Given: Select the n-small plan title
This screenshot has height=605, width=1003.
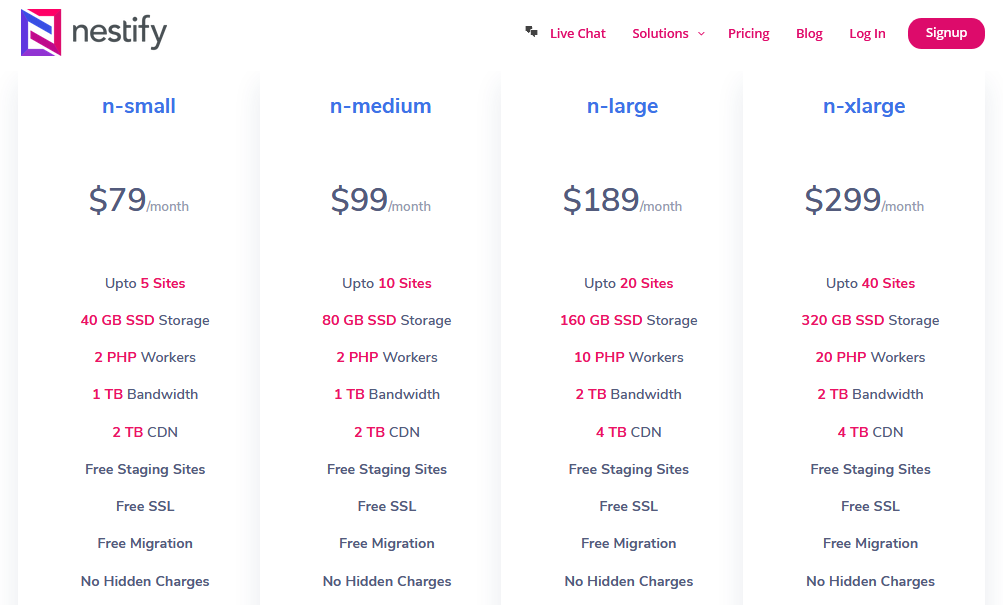Looking at the screenshot, I should (138, 106).
